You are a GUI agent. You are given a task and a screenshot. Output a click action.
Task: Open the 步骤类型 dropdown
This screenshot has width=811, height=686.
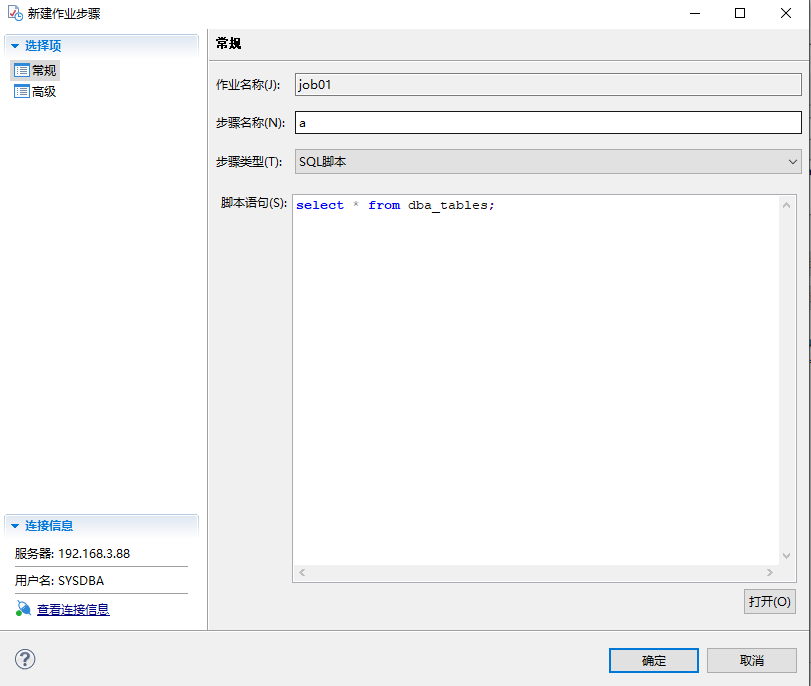(x=548, y=161)
